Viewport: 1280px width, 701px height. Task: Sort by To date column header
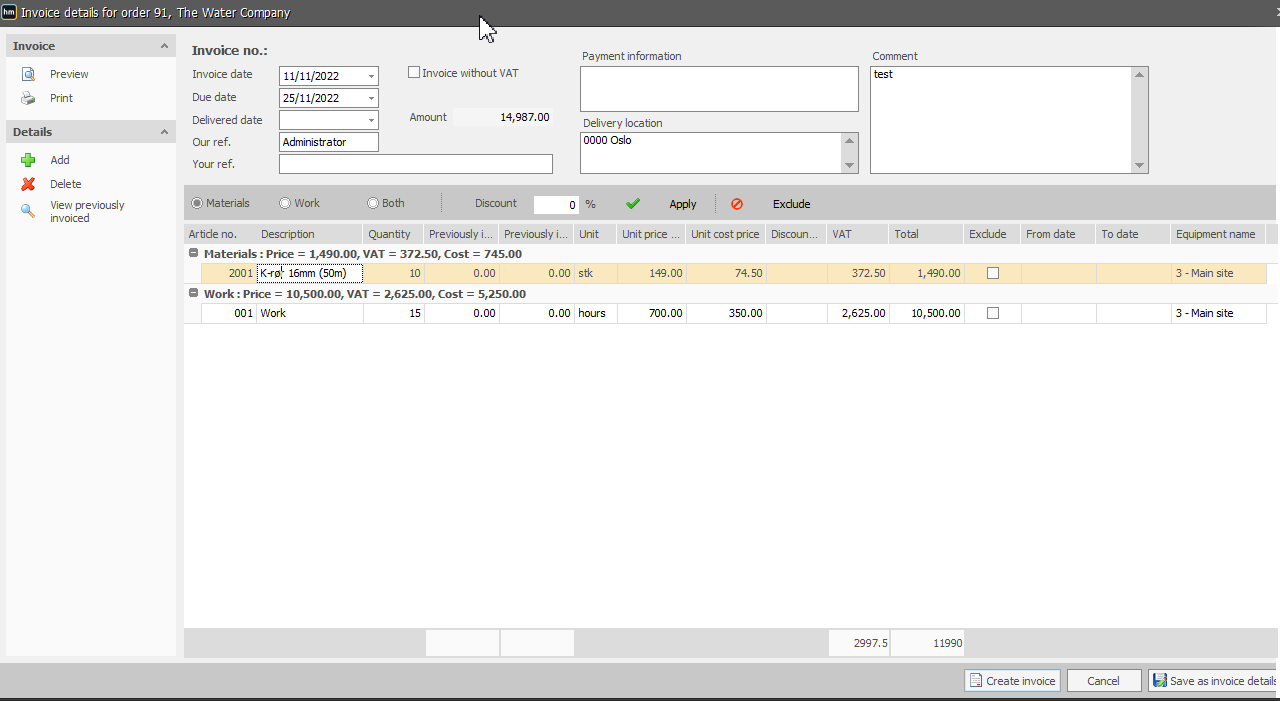(x=1133, y=234)
